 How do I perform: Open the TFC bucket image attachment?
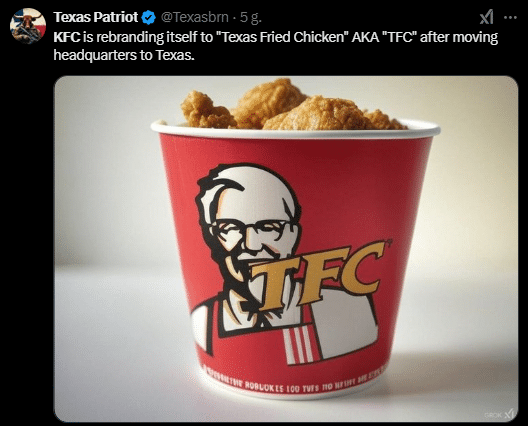[286, 249]
